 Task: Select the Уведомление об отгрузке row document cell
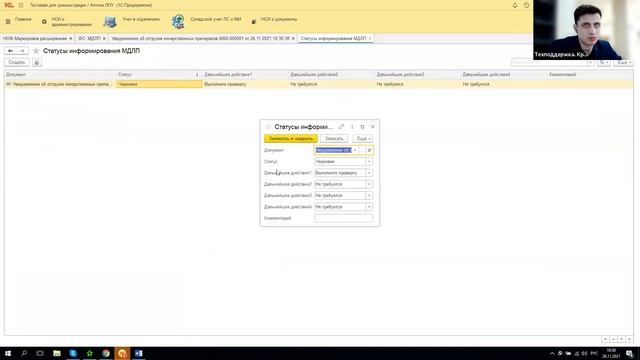60,84
